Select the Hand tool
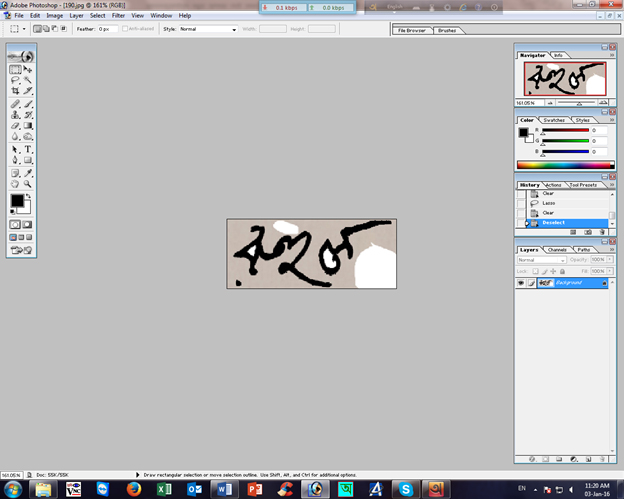Viewport: 624px width, 499px height. (15, 184)
